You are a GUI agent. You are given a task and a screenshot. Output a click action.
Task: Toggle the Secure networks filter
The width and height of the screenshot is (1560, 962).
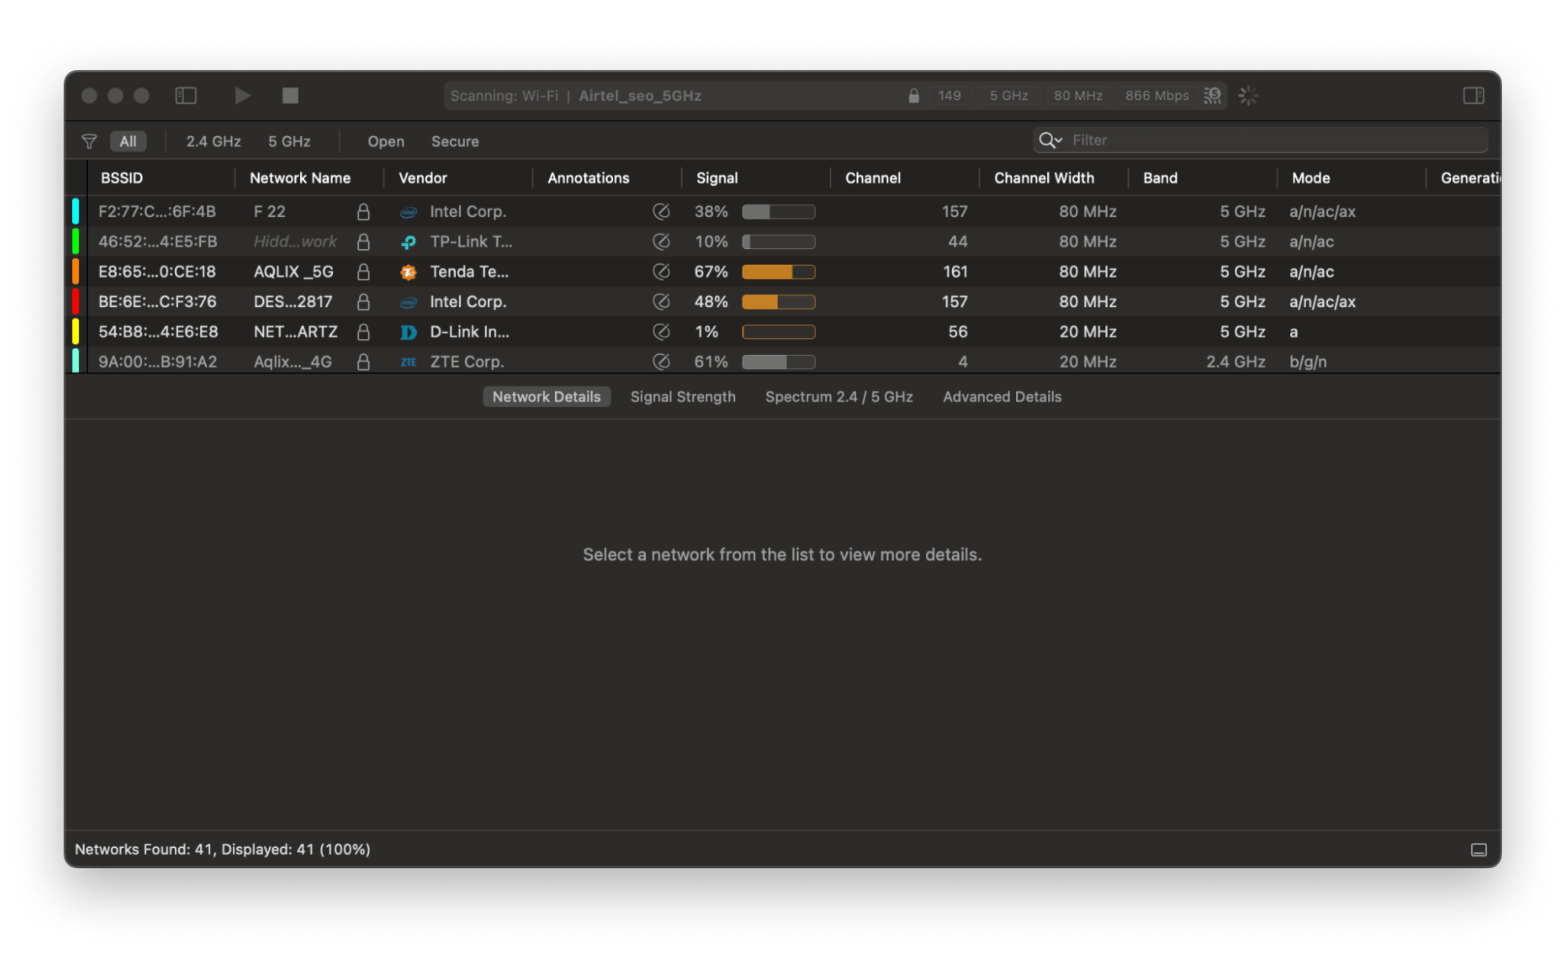coord(454,141)
